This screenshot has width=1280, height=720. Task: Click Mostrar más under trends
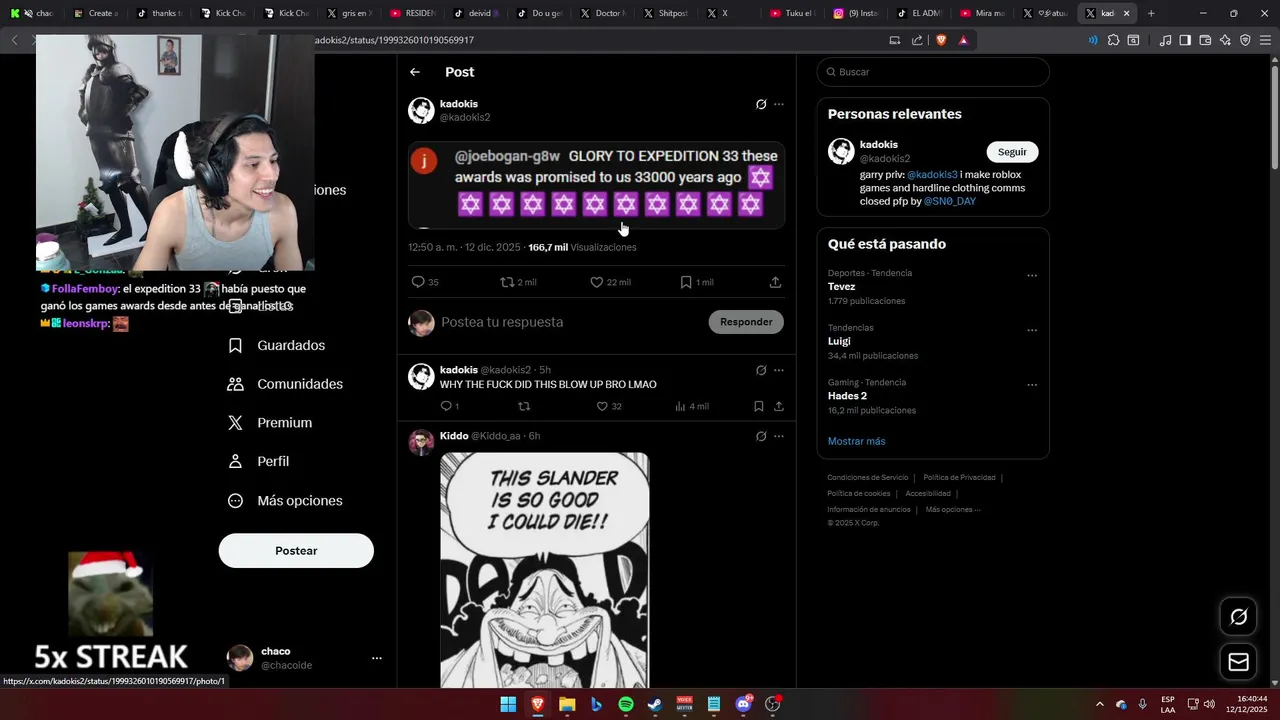(x=856, y=441)
